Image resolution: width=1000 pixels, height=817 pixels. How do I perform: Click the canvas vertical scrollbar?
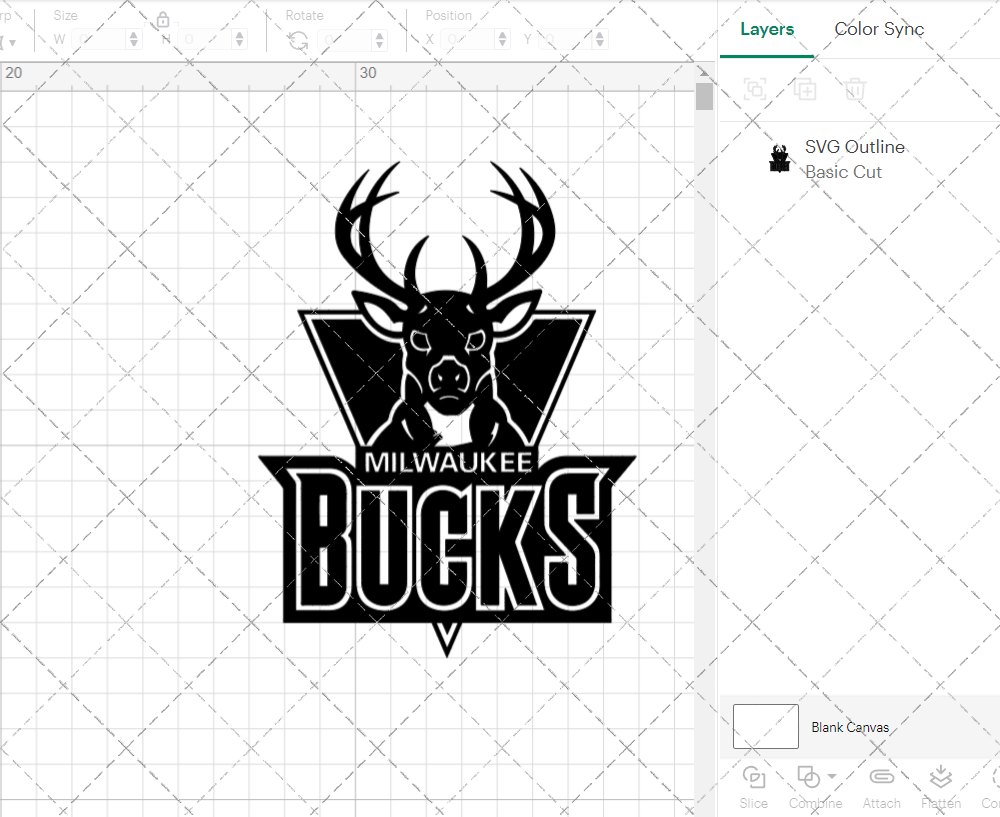704,95
